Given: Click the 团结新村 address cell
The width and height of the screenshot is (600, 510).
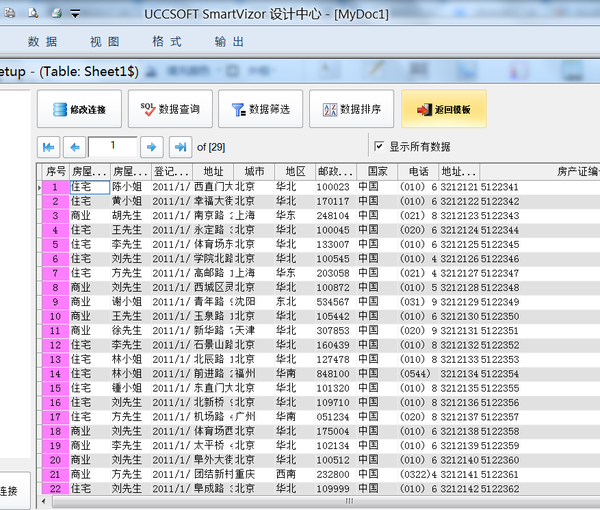Looking at the screenshot, I should point(213,474).
